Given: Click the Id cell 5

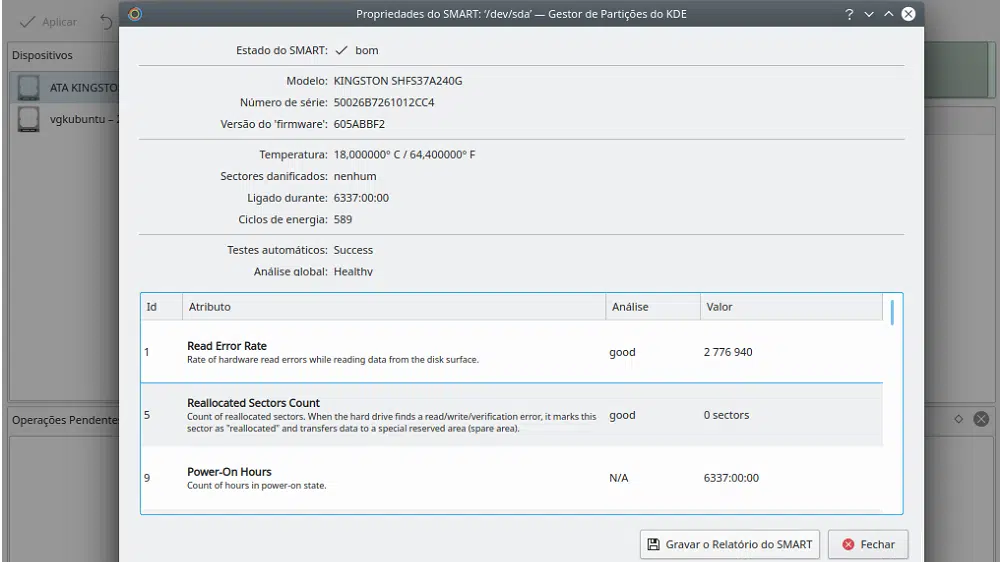Looking at the screenshot, I should [147, 415].
